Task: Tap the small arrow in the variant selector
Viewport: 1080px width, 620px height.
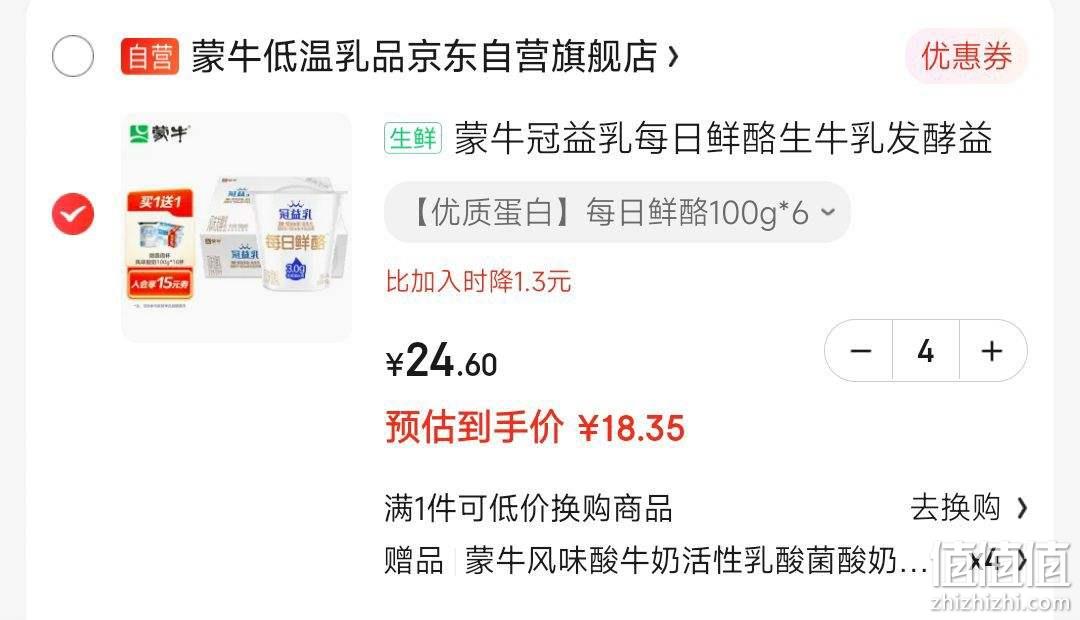Action: 828,212
